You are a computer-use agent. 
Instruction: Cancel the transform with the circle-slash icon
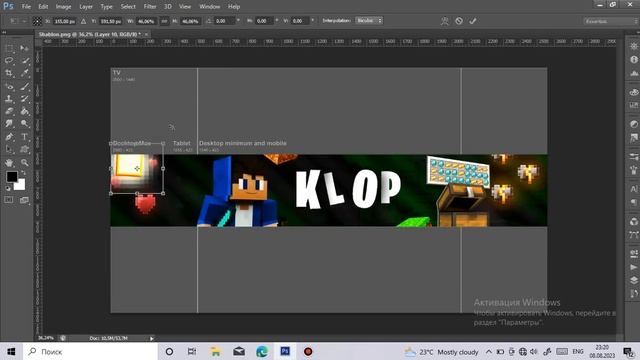point(459,21)
